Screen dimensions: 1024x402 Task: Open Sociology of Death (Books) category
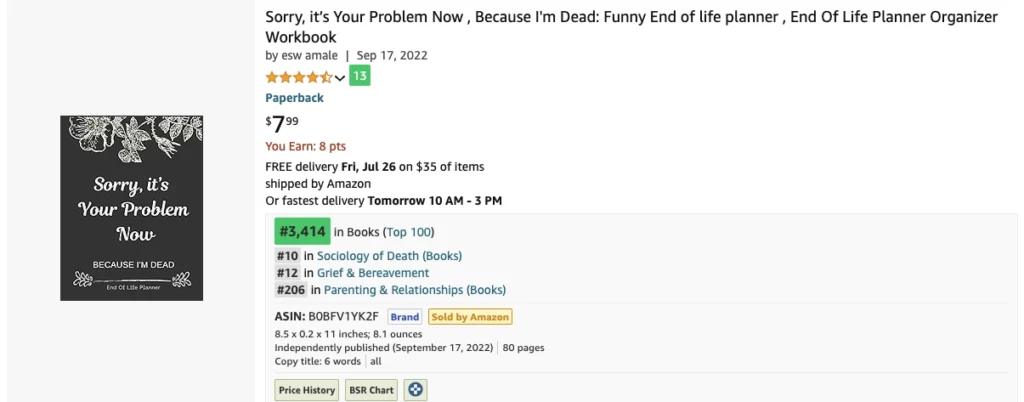(389, 256)
